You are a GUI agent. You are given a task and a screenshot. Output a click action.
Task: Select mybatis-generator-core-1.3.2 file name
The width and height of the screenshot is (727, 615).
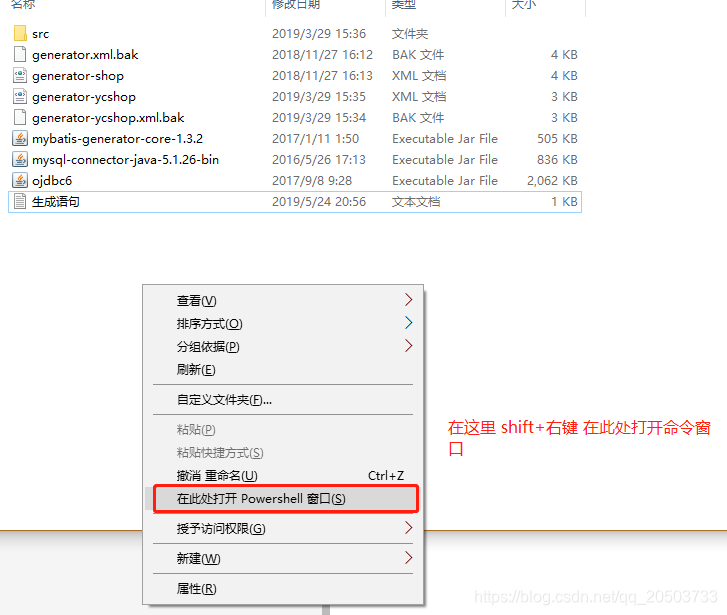(117, 139)
